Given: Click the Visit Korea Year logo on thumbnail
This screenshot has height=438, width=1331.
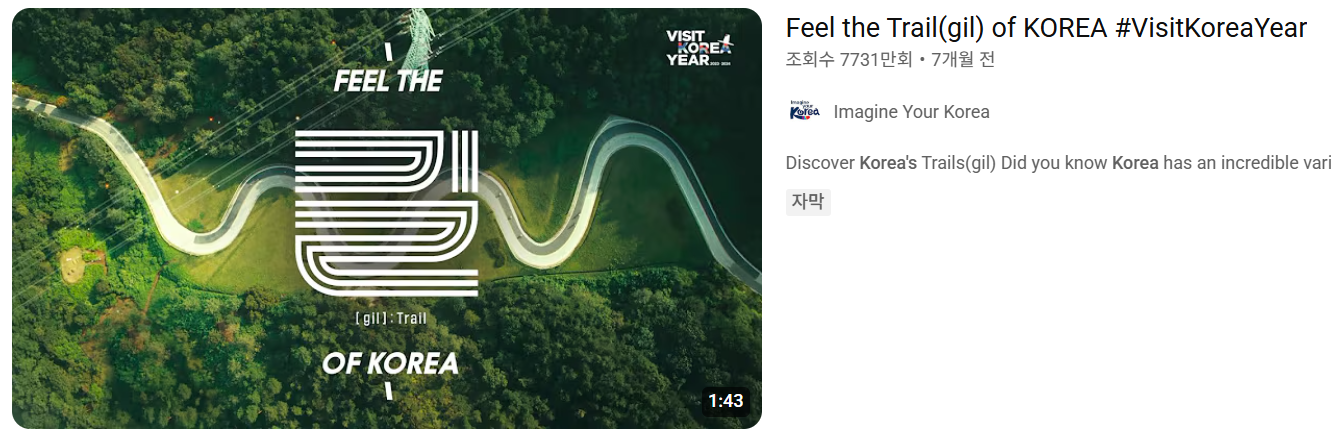Looking at the screenshot, I should coord(699,47).
